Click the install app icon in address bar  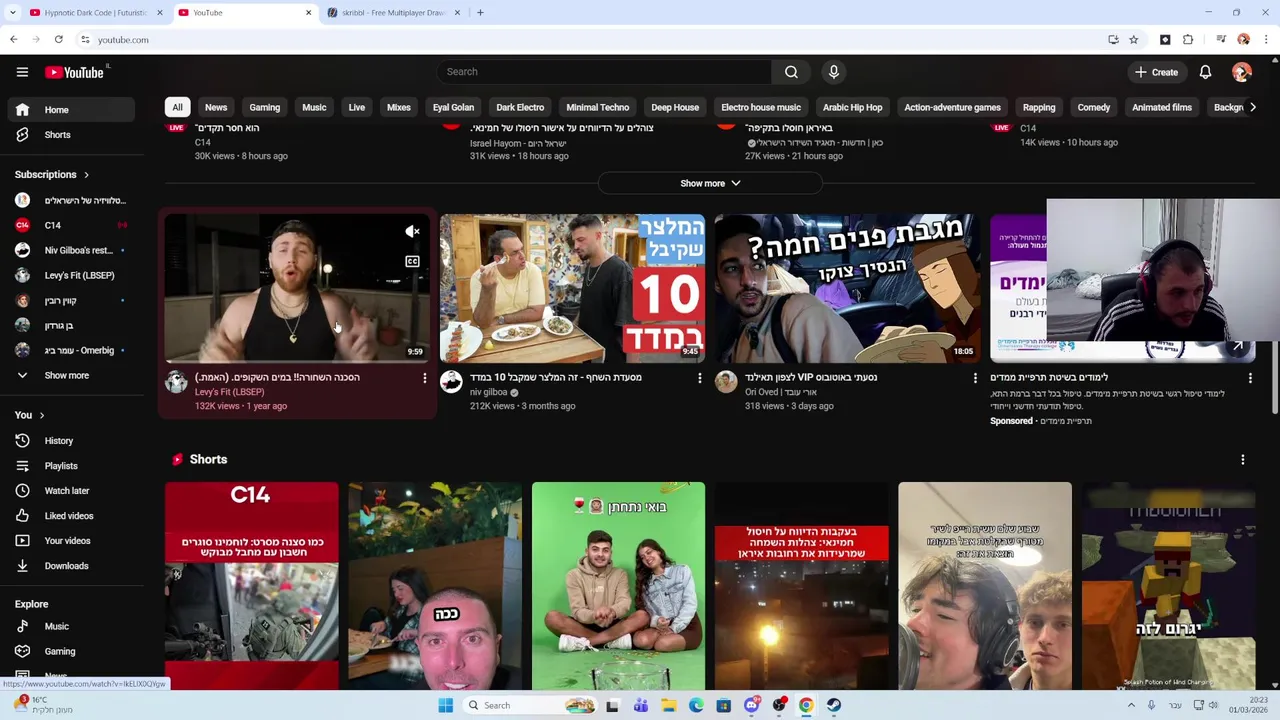1113,40
